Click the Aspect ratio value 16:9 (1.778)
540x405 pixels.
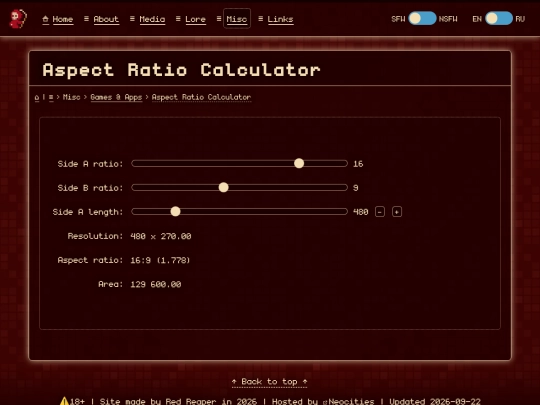pos(160,260)
